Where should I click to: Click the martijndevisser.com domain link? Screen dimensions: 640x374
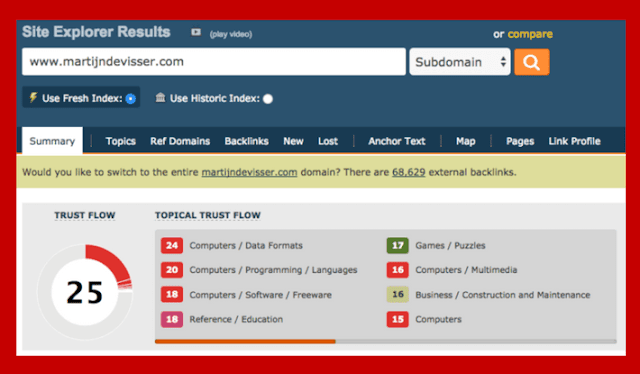[249, 172]
